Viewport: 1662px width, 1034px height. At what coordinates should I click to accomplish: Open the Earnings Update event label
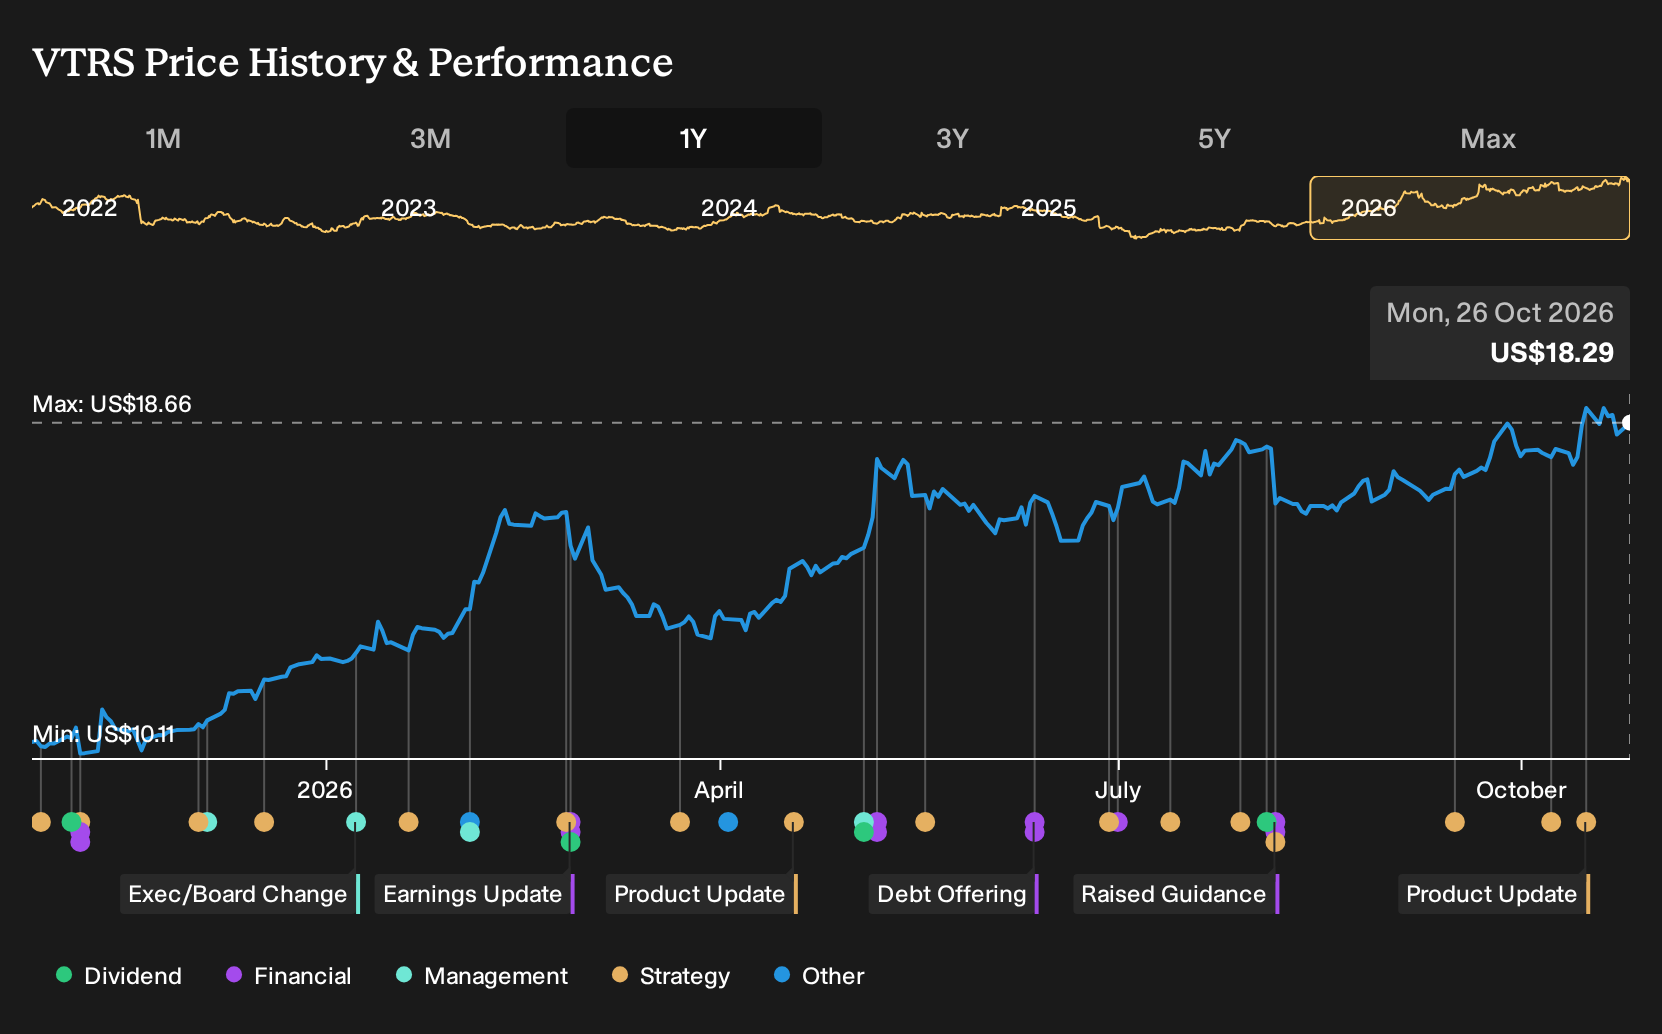474,894
